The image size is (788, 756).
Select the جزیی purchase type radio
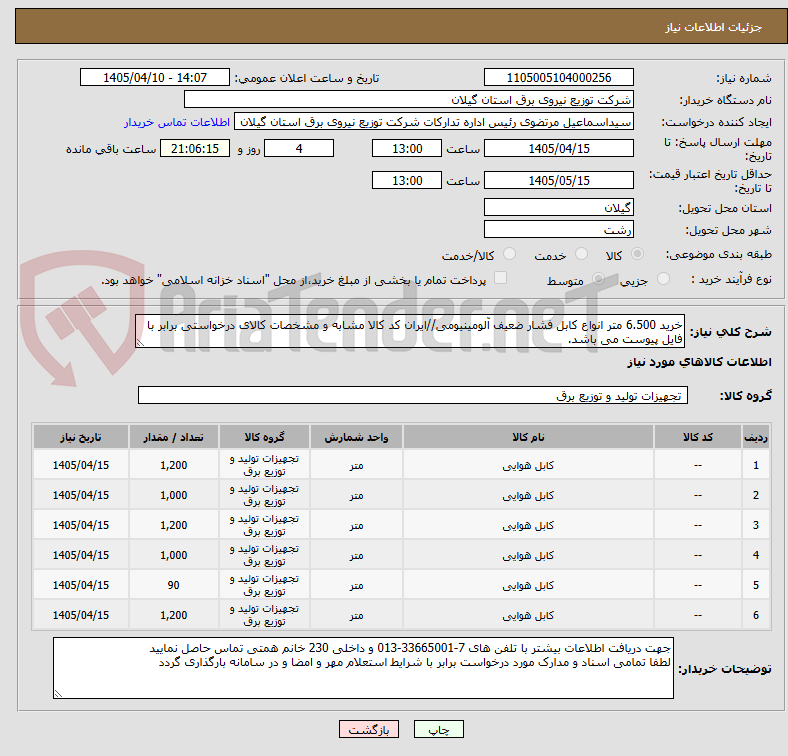(x=663, y=278)
